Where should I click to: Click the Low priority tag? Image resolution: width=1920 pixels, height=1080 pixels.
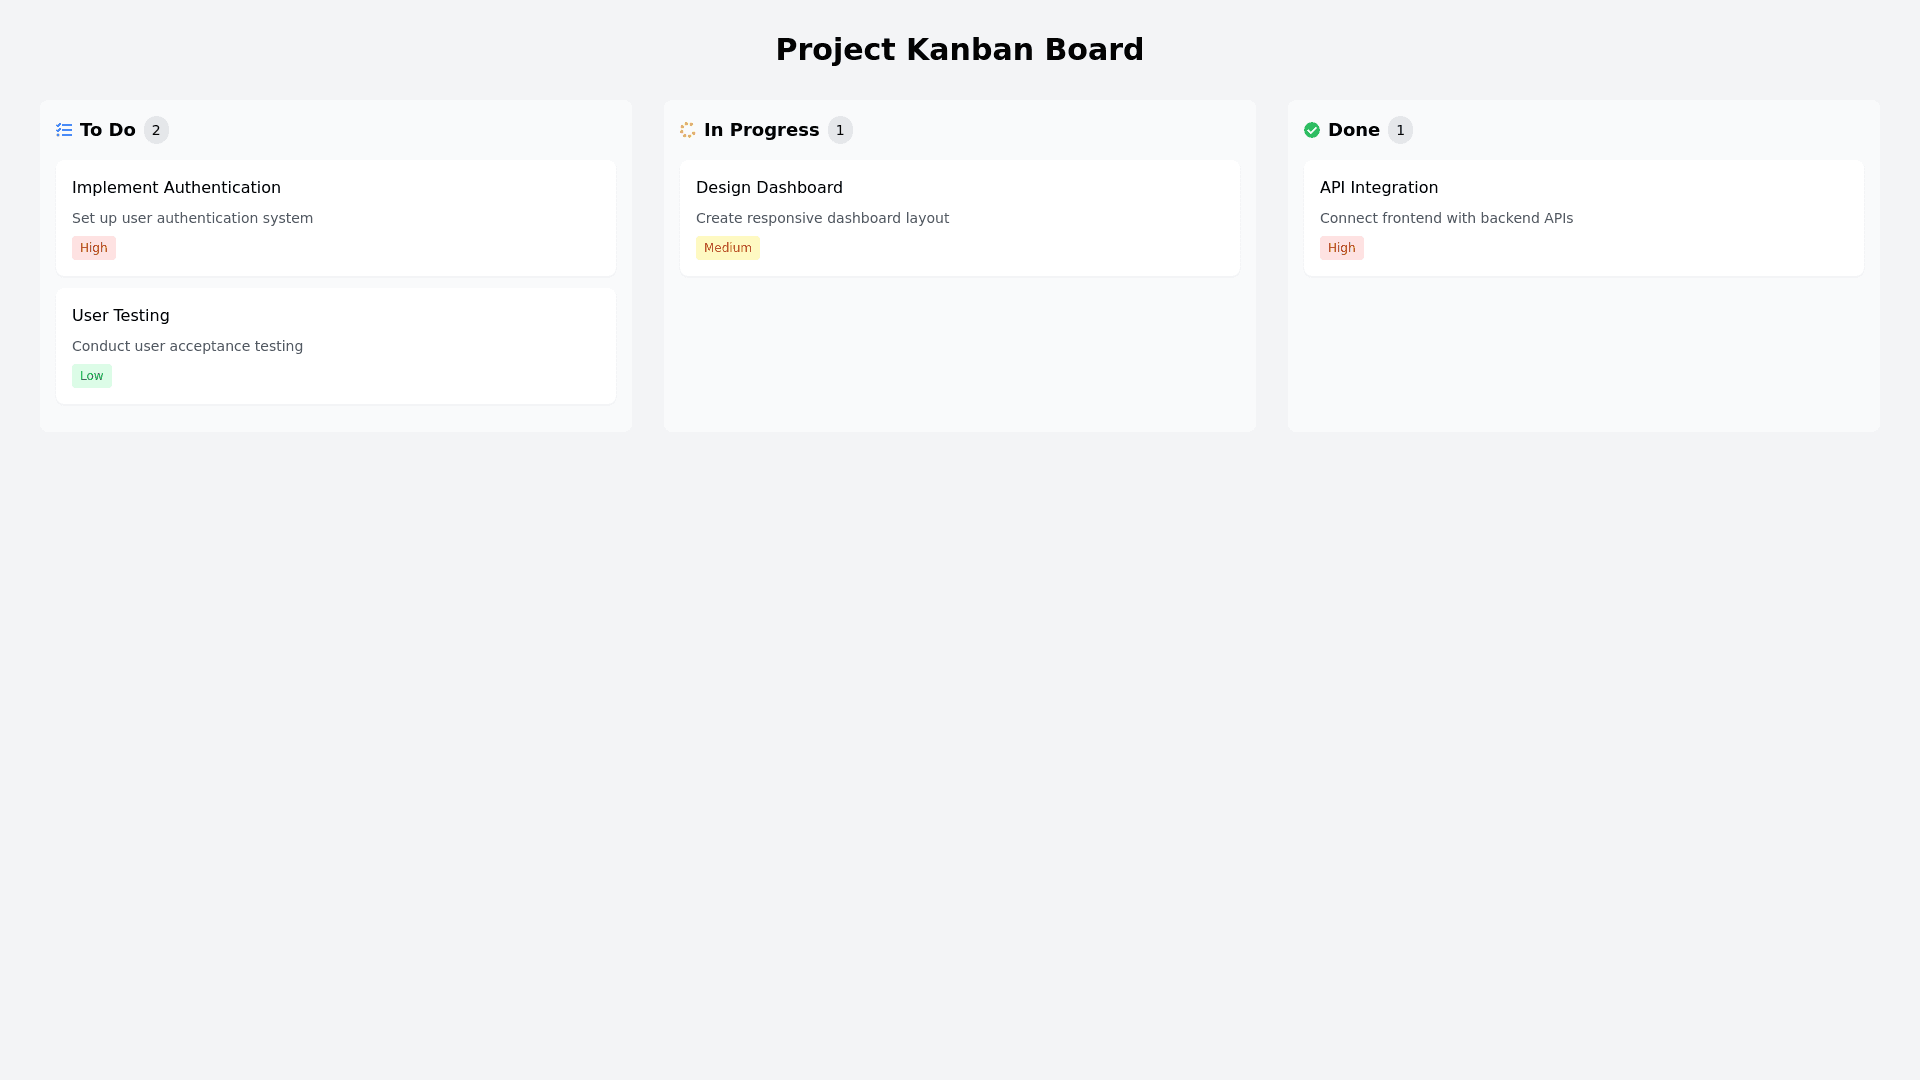click(92, 376)
